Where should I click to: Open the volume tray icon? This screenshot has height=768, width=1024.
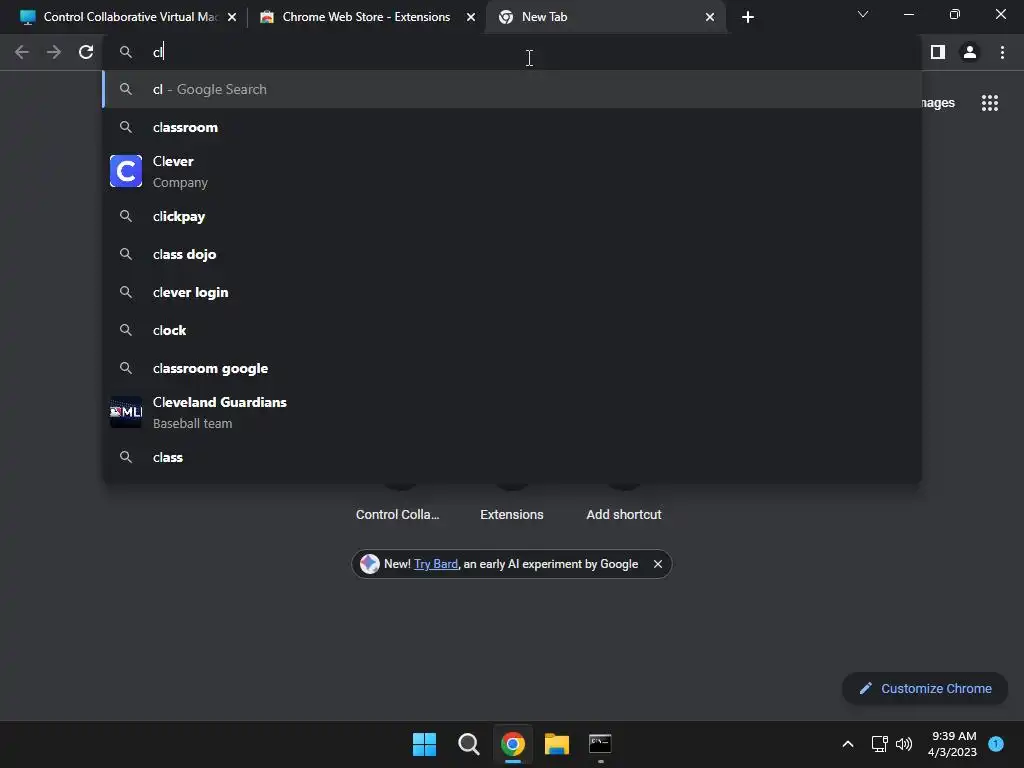tap(904, 744)
